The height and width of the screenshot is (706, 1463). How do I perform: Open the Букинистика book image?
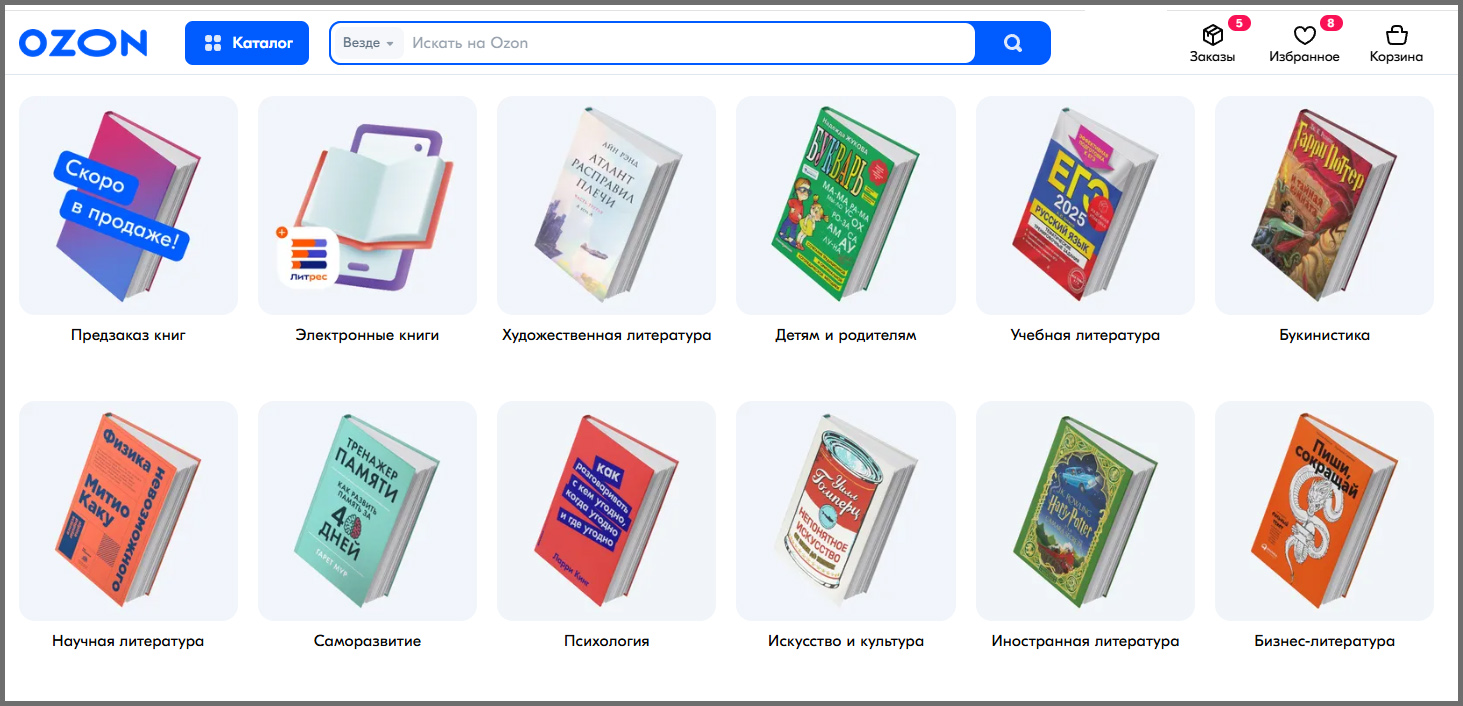(1324, 206)
